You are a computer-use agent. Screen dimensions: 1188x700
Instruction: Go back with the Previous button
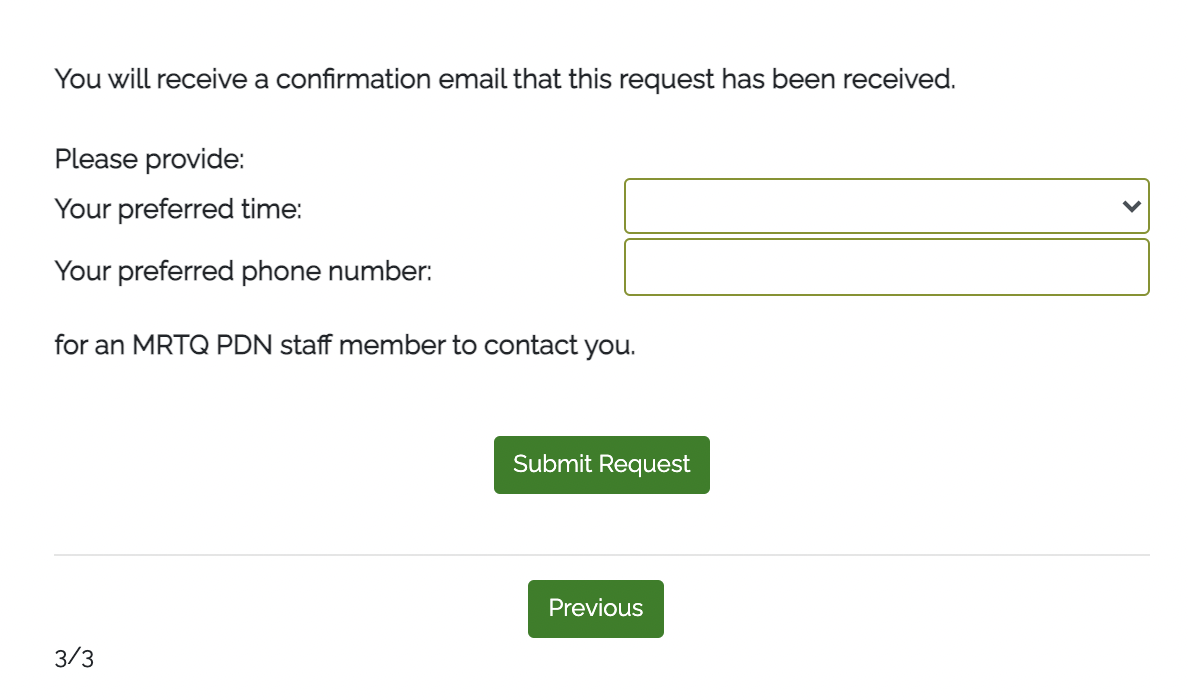(x=595, y=608)
